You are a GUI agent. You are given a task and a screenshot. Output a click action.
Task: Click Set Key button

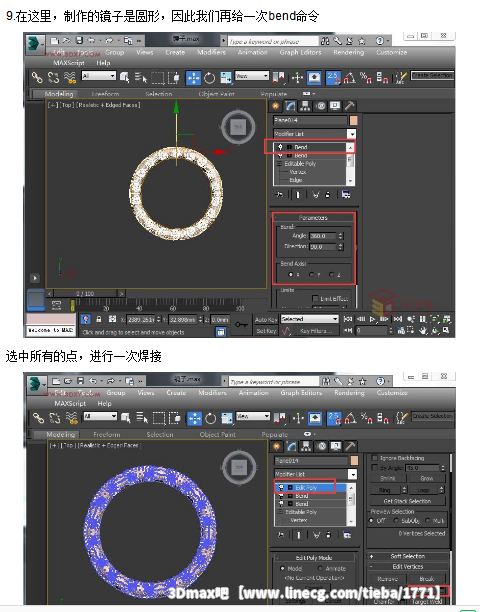[x=266, y=331]
